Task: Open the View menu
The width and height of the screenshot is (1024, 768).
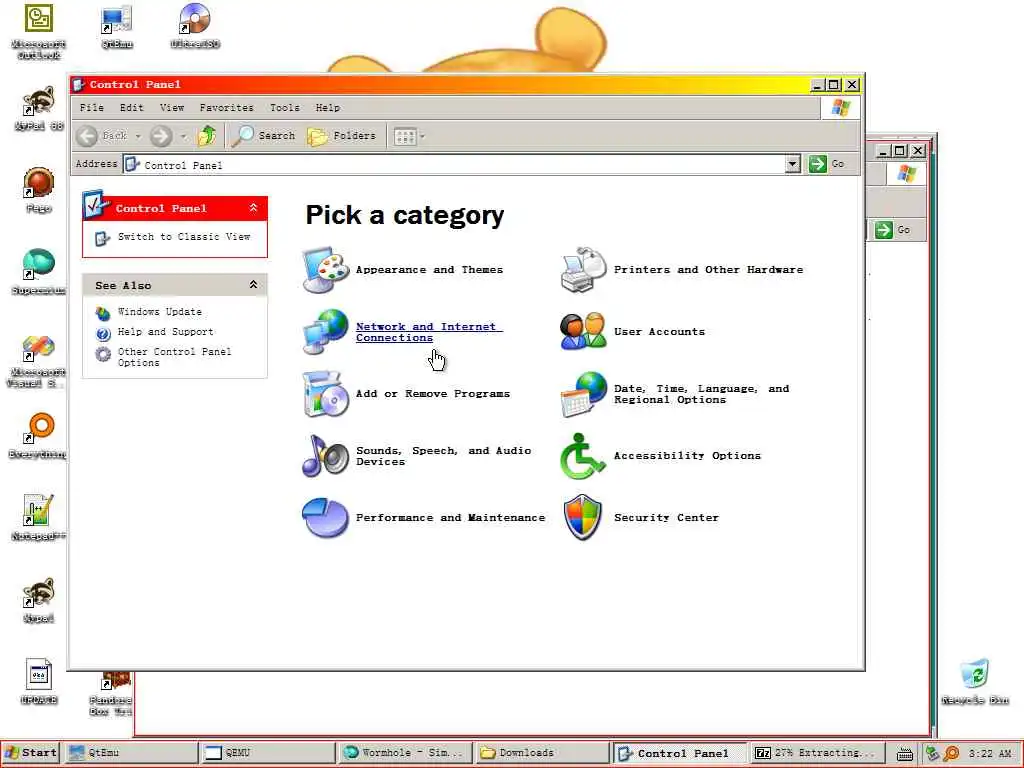Action: (x=172, y=108)
